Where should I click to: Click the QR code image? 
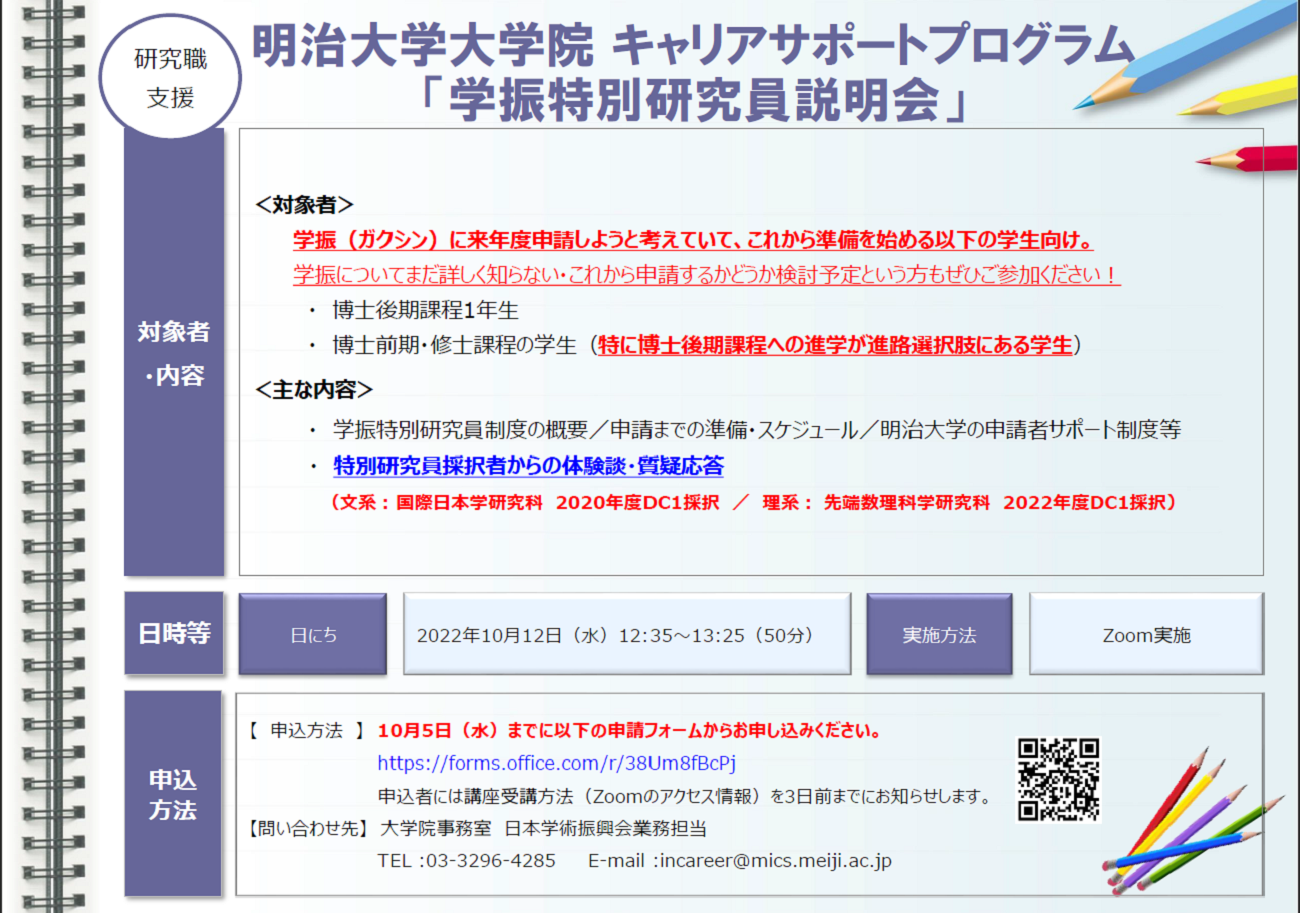coord(1058,780)
